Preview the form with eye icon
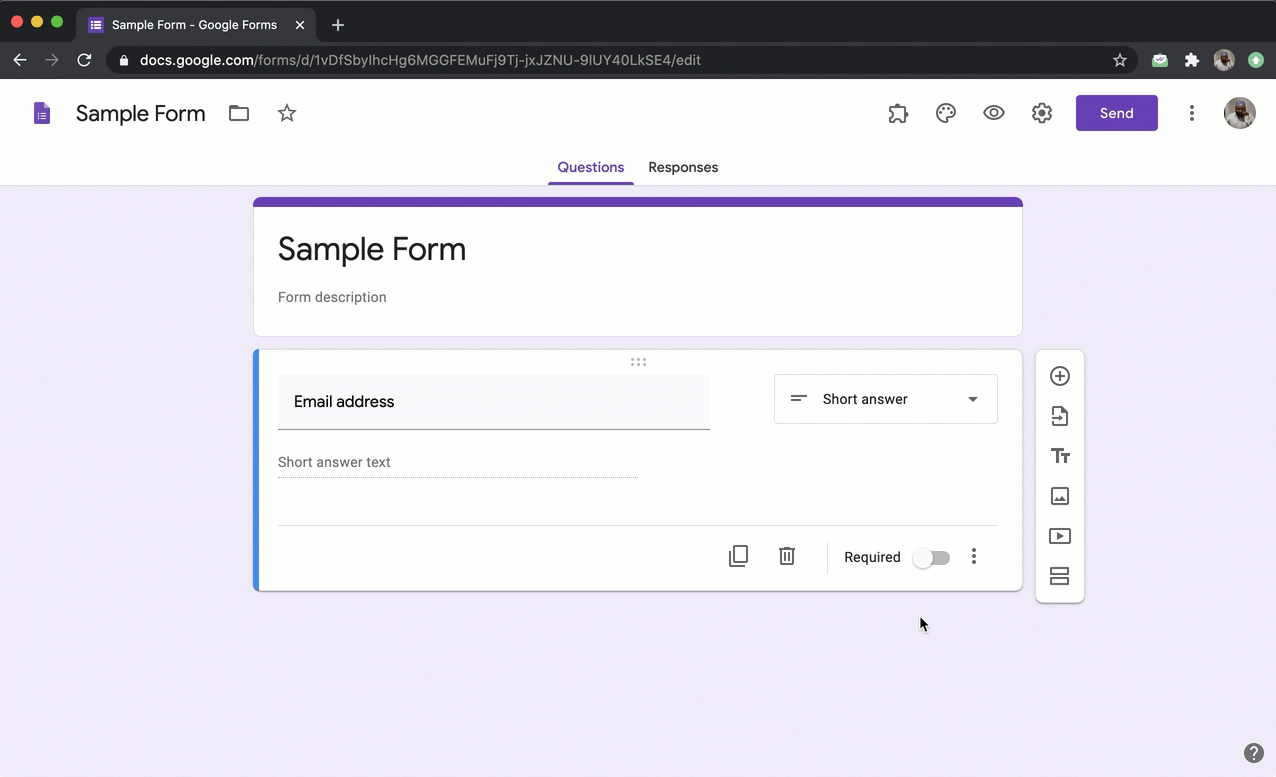 pyautogui.click(x=994, y=113)
